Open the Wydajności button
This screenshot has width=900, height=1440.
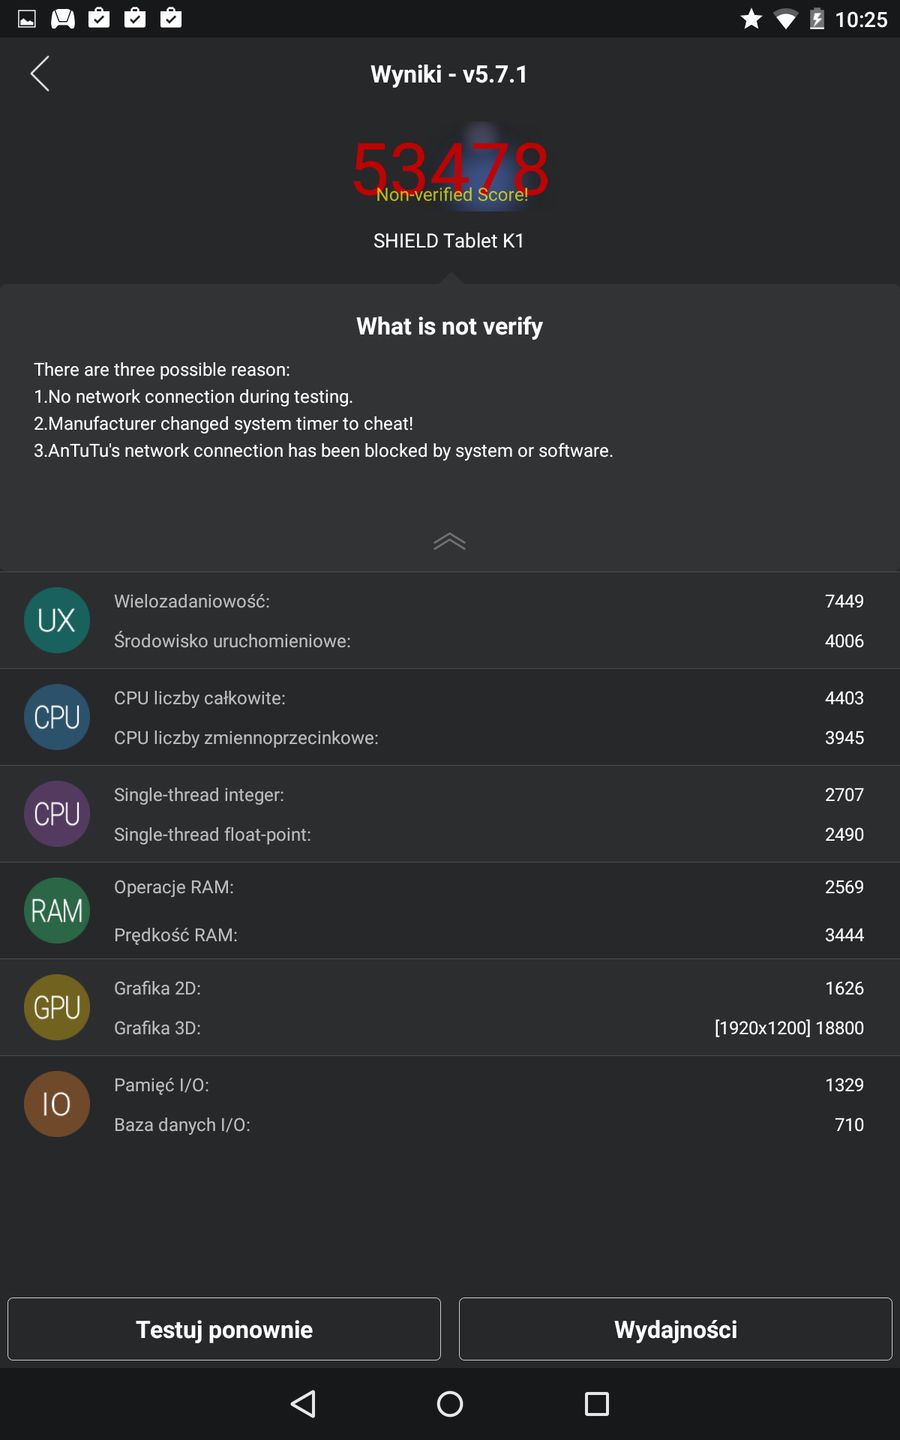[x=675, y=1329]
